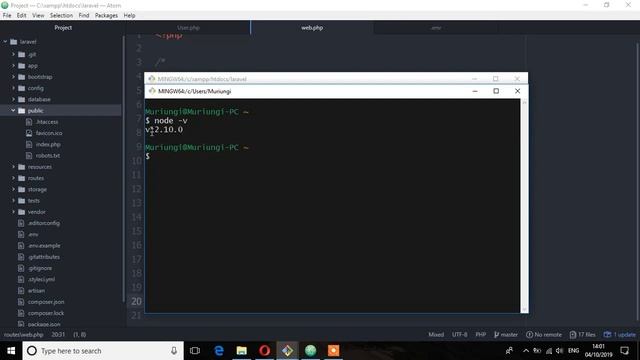Switch to the User.php tab

coord(188,28)
